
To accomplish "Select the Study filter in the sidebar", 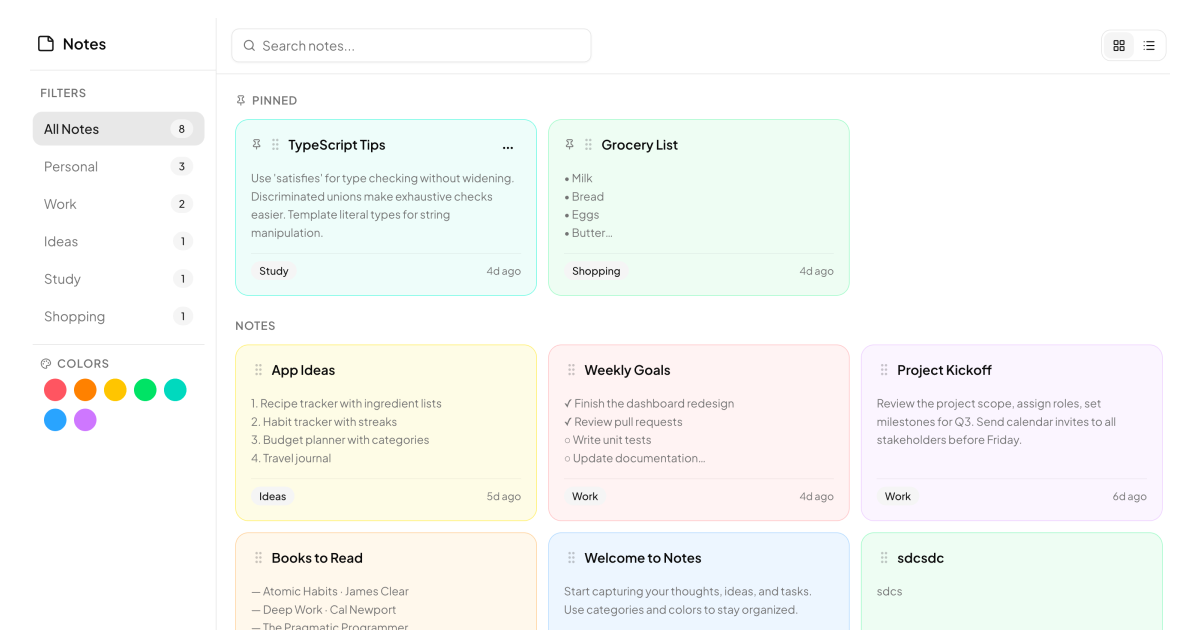I will 118,279.
